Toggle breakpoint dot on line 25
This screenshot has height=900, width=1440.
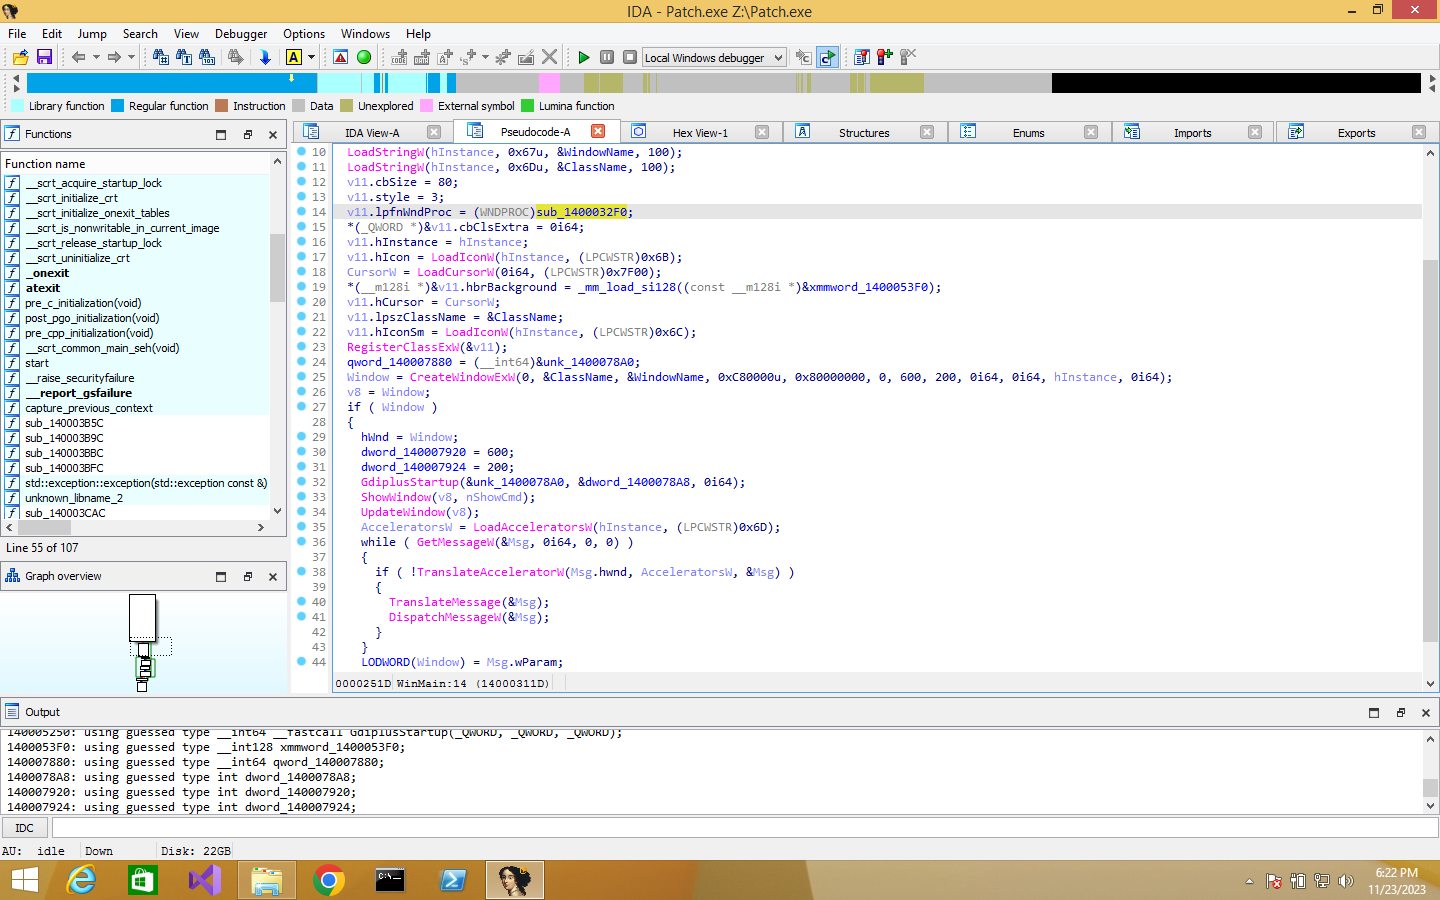click(302, 377)
